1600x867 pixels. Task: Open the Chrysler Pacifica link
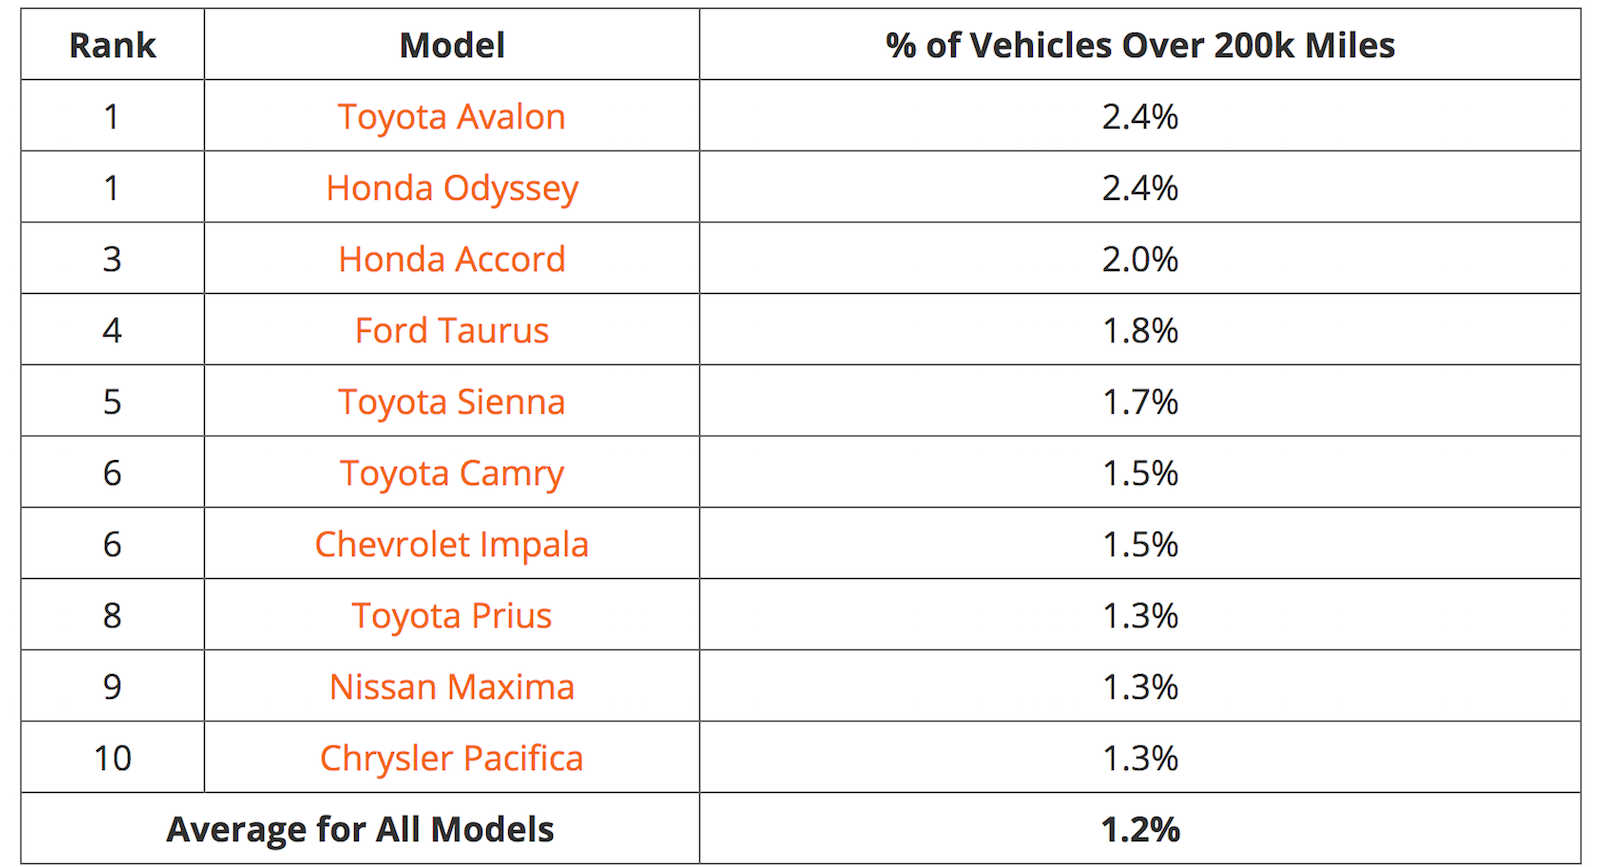(x=452, y=758)
